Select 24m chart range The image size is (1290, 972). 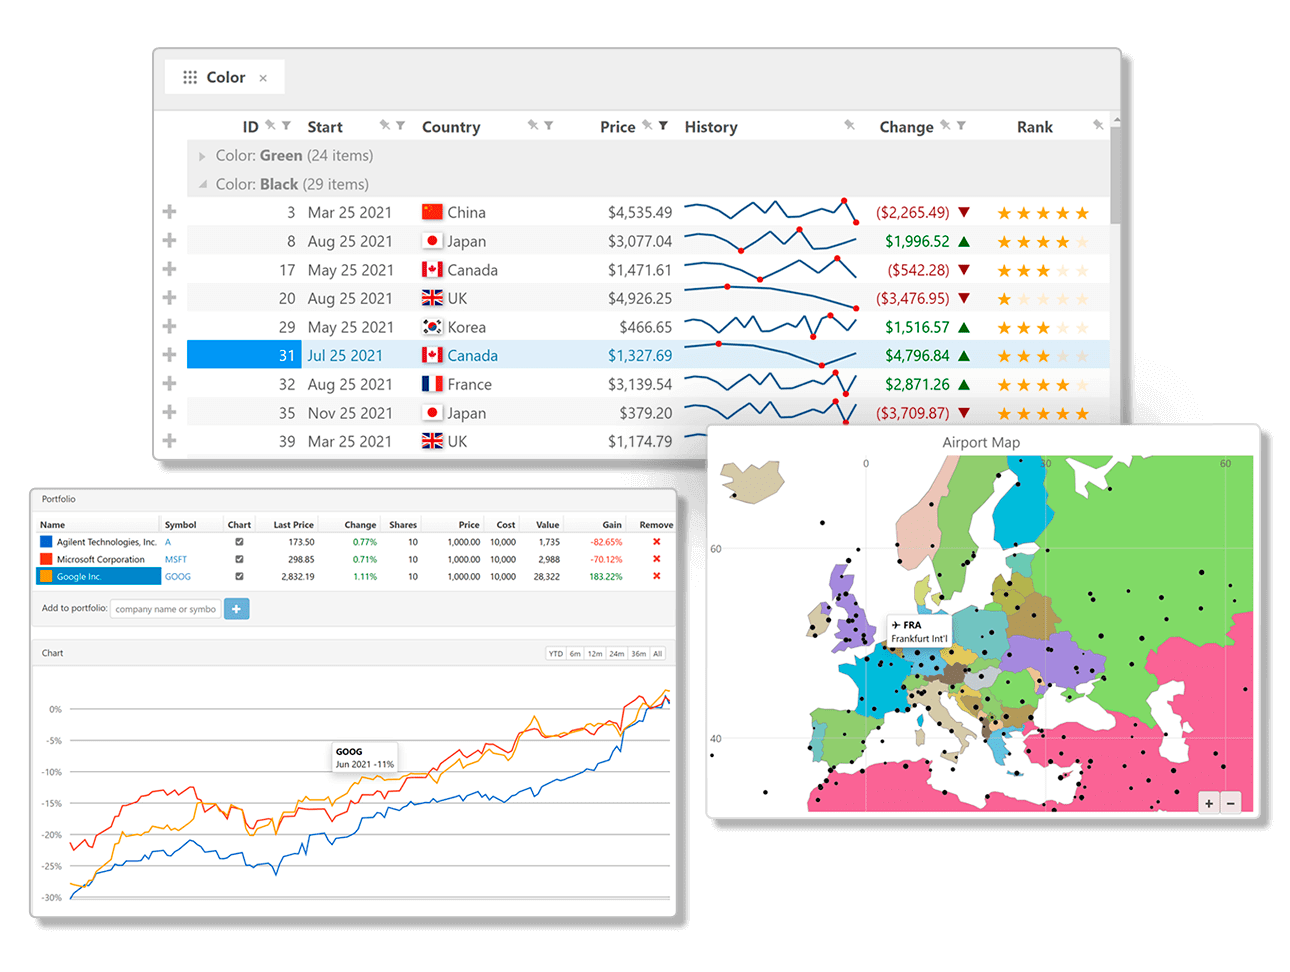click(617, 654)
